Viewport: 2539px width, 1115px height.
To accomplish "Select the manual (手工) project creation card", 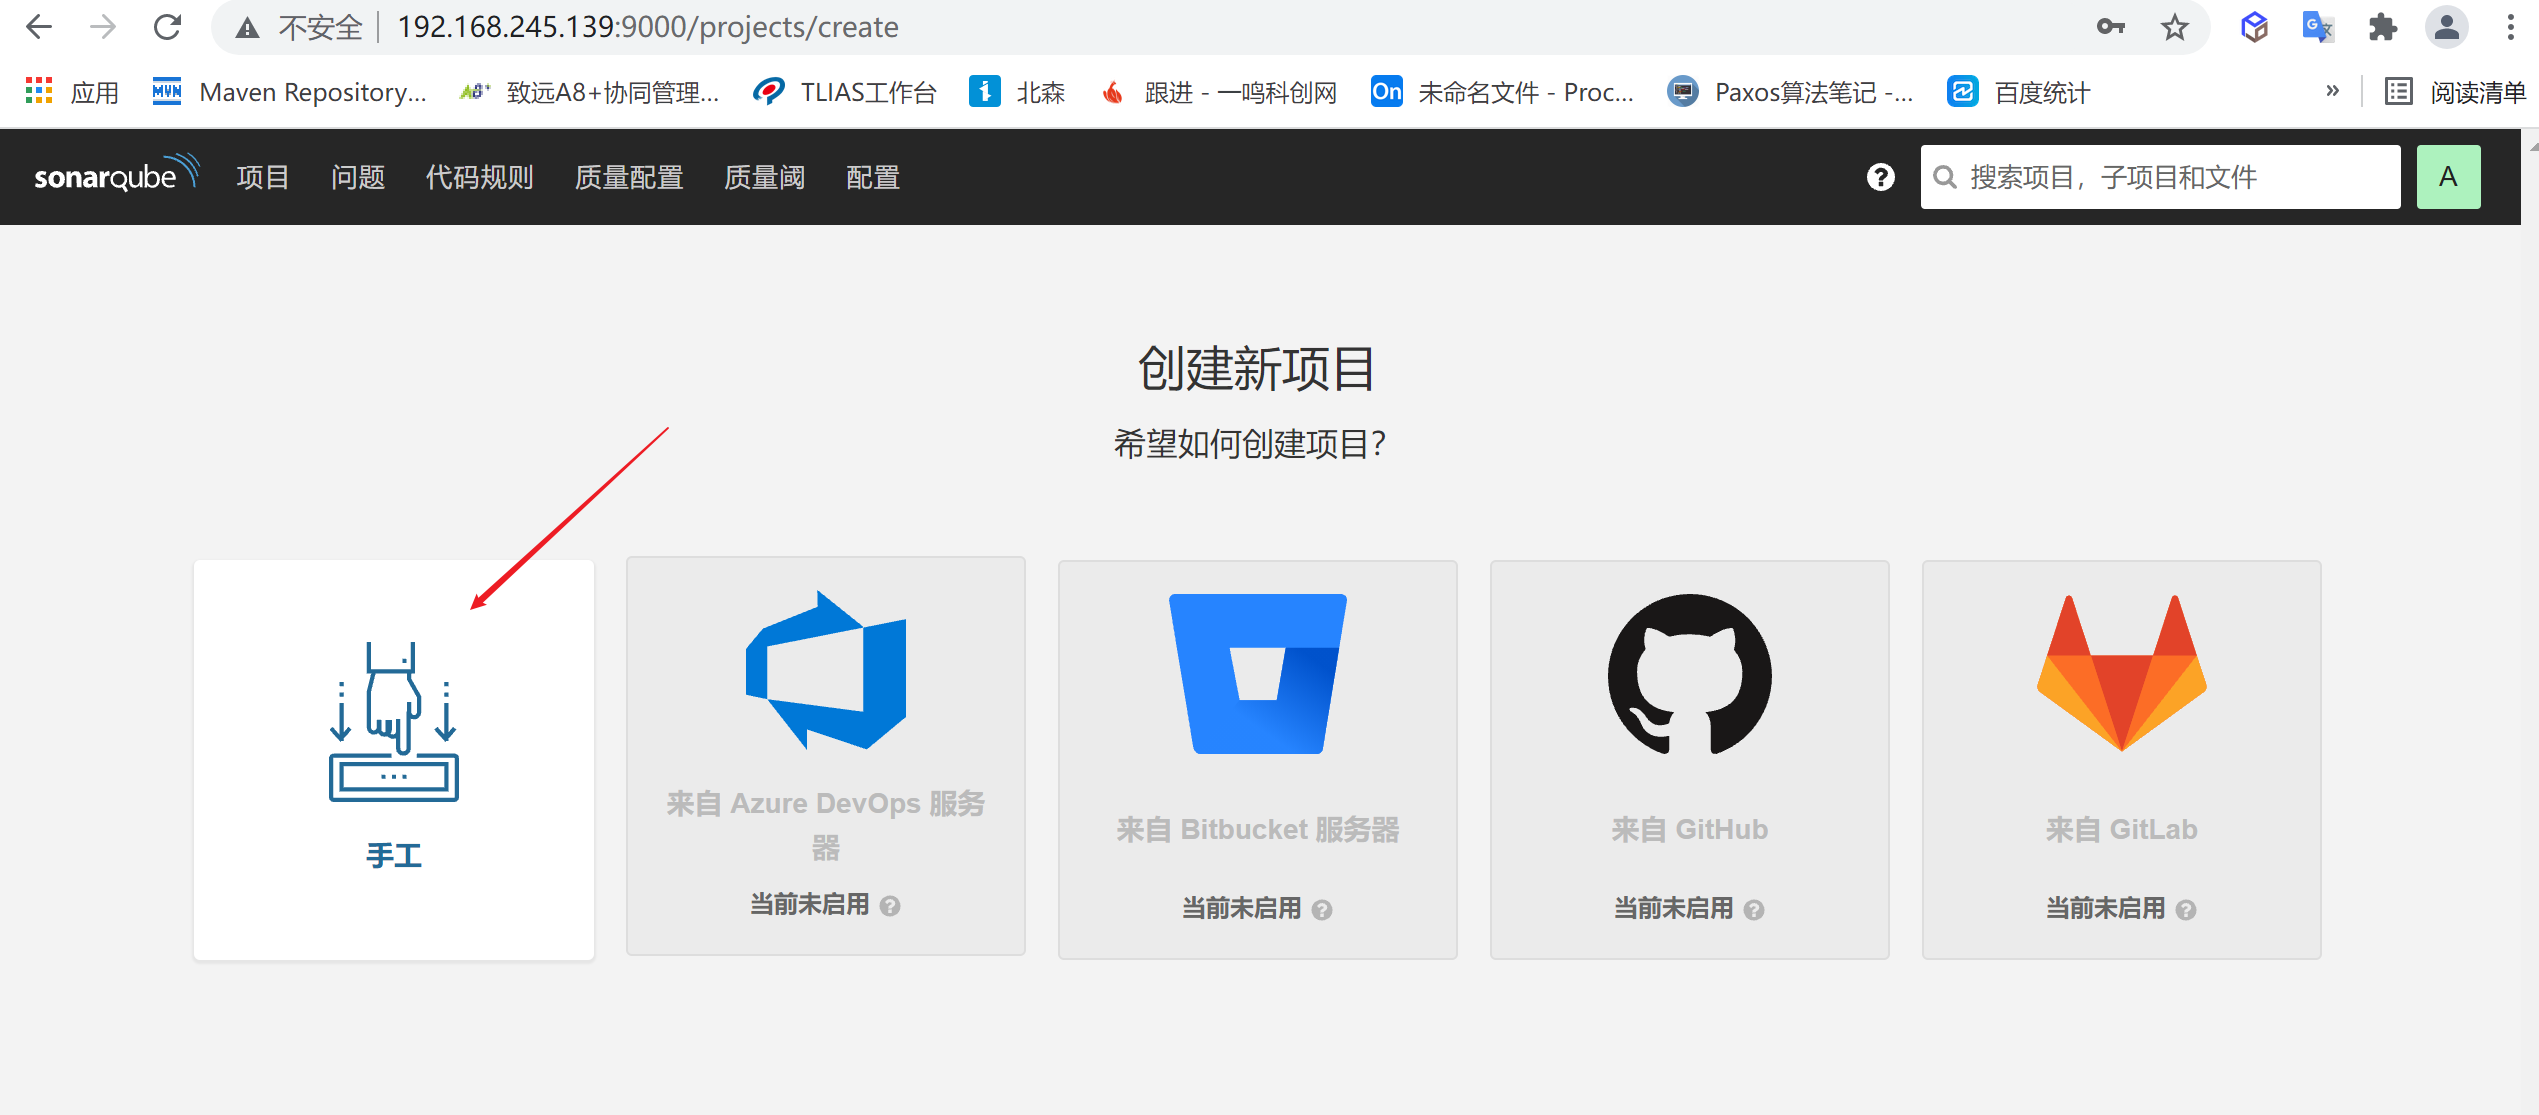I will click(x=393, y=759).
